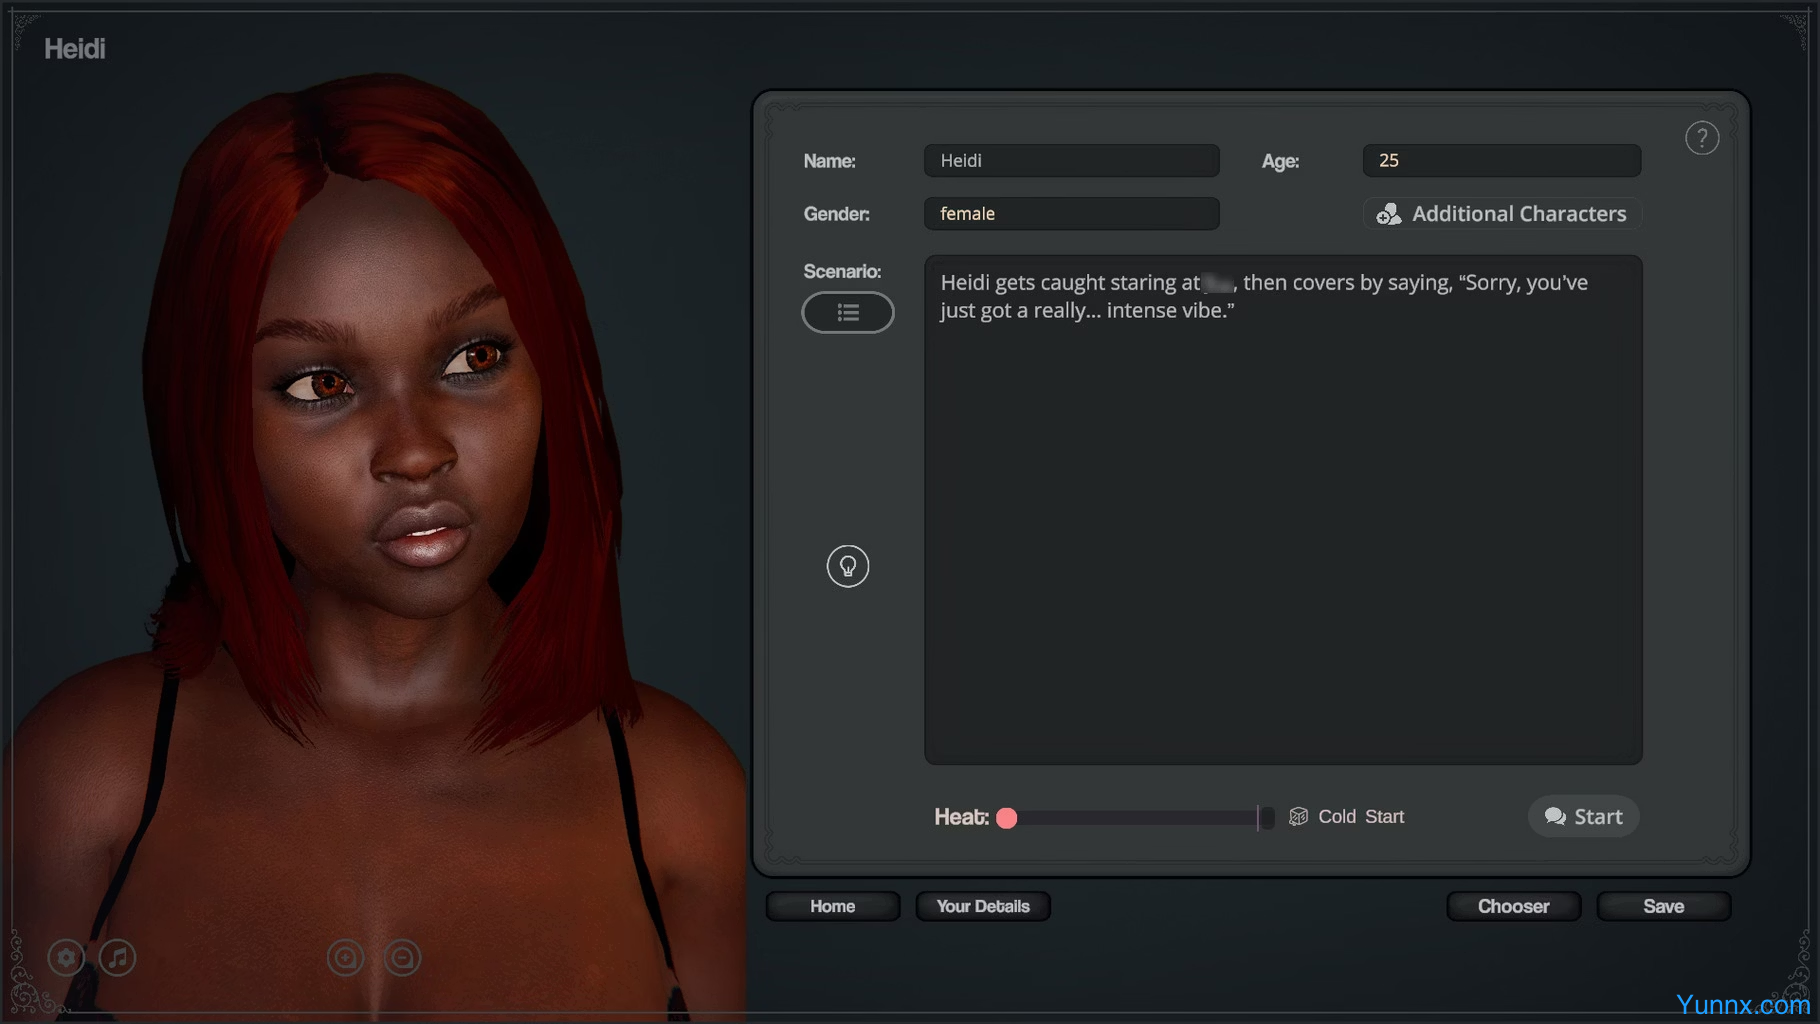Image resolution: width=1820 pixels, height=1024 pixels.
Task: Click the Name input field
Action: tap(1071, 161)
